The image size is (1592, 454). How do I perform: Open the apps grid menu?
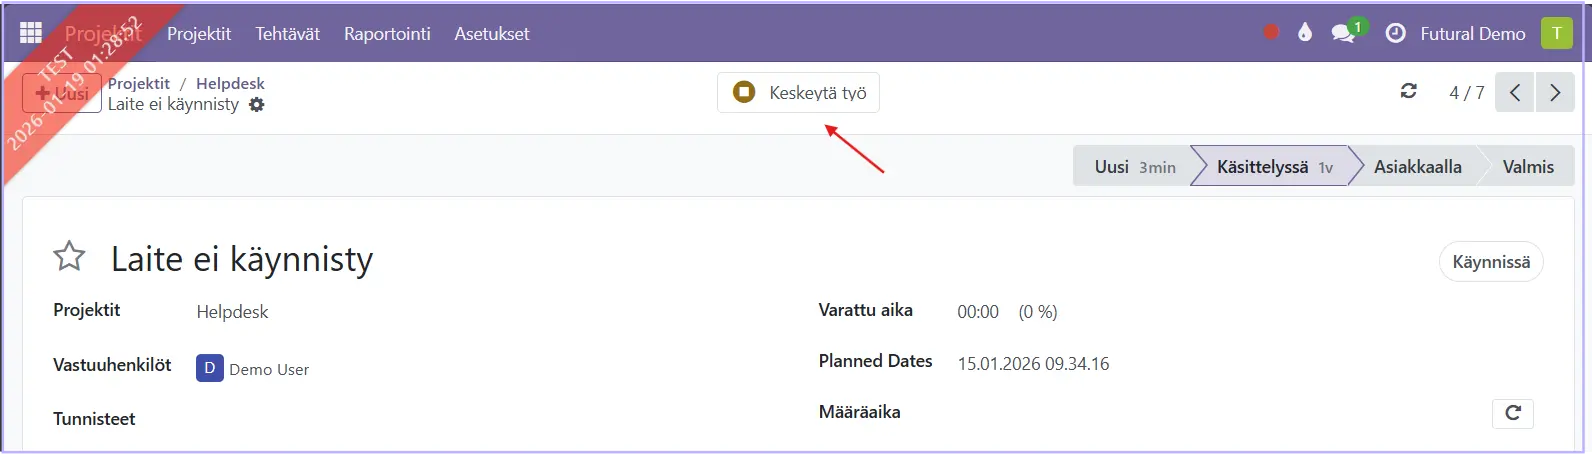(x=31, y=33)
